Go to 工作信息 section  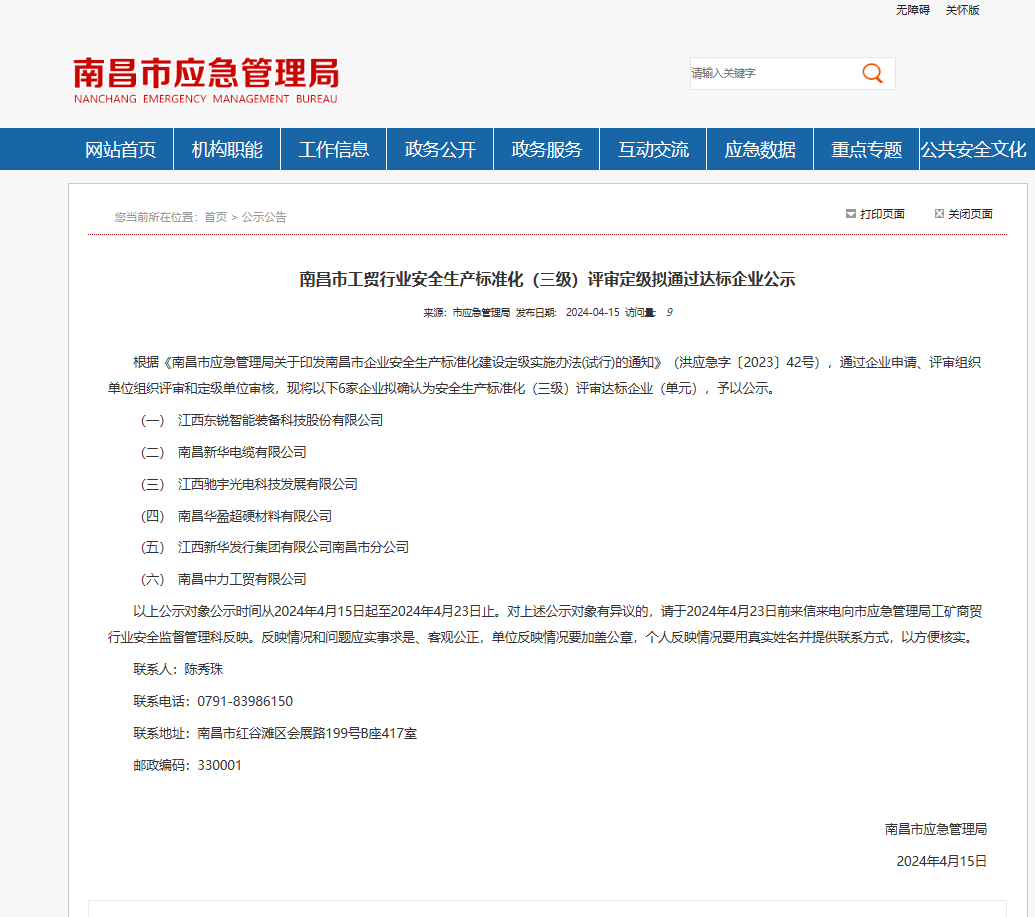coord(334,150)
